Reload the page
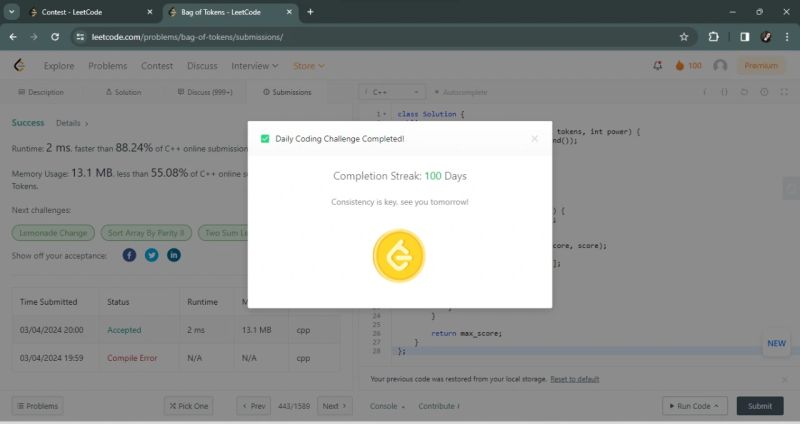Viewport: 800px width, 424px height. click(55, 37)
